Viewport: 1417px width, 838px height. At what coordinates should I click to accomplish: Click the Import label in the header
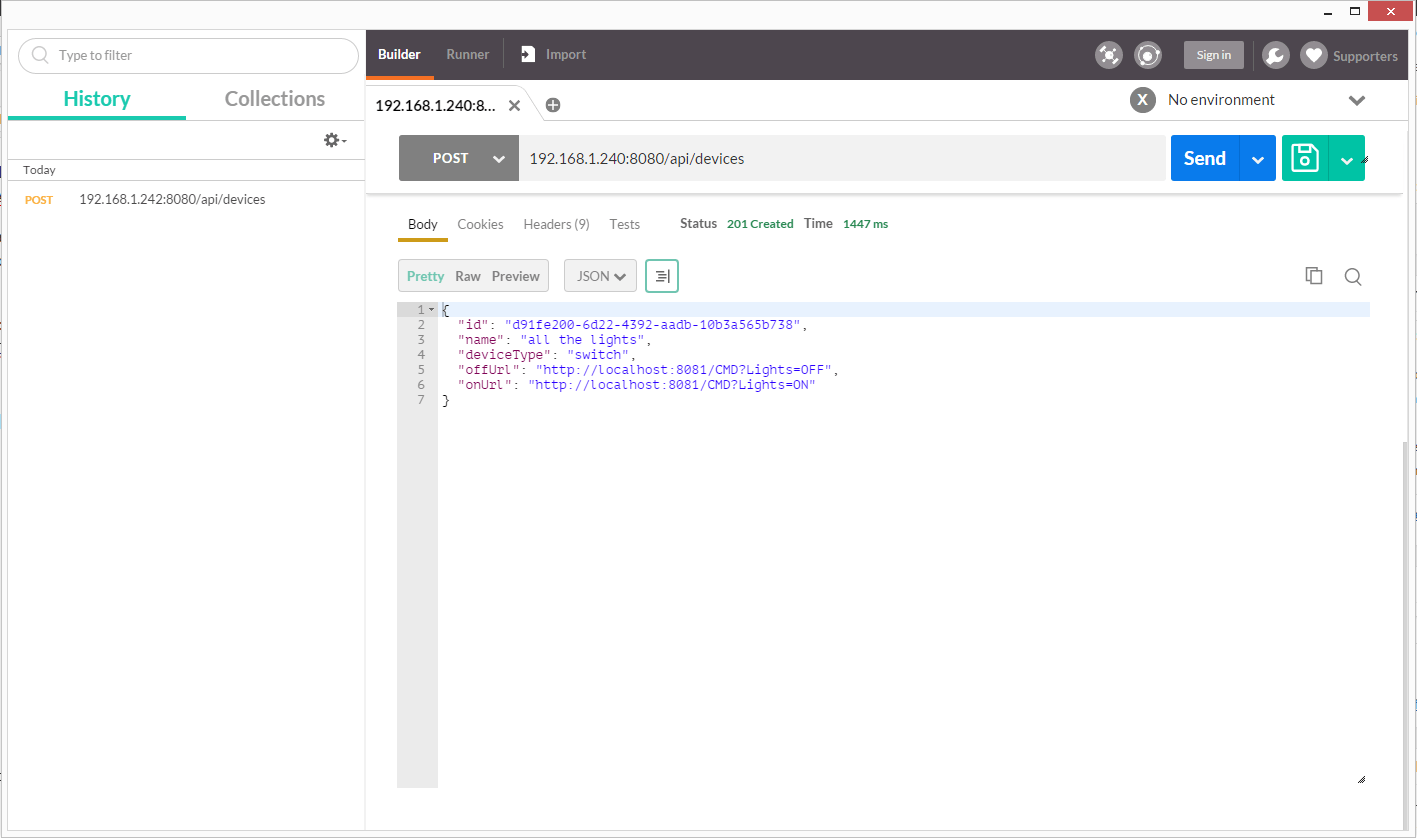(566, 55)
